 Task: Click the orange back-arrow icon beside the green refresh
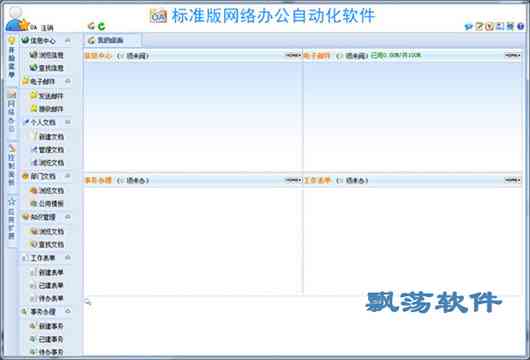pos(91,26)
